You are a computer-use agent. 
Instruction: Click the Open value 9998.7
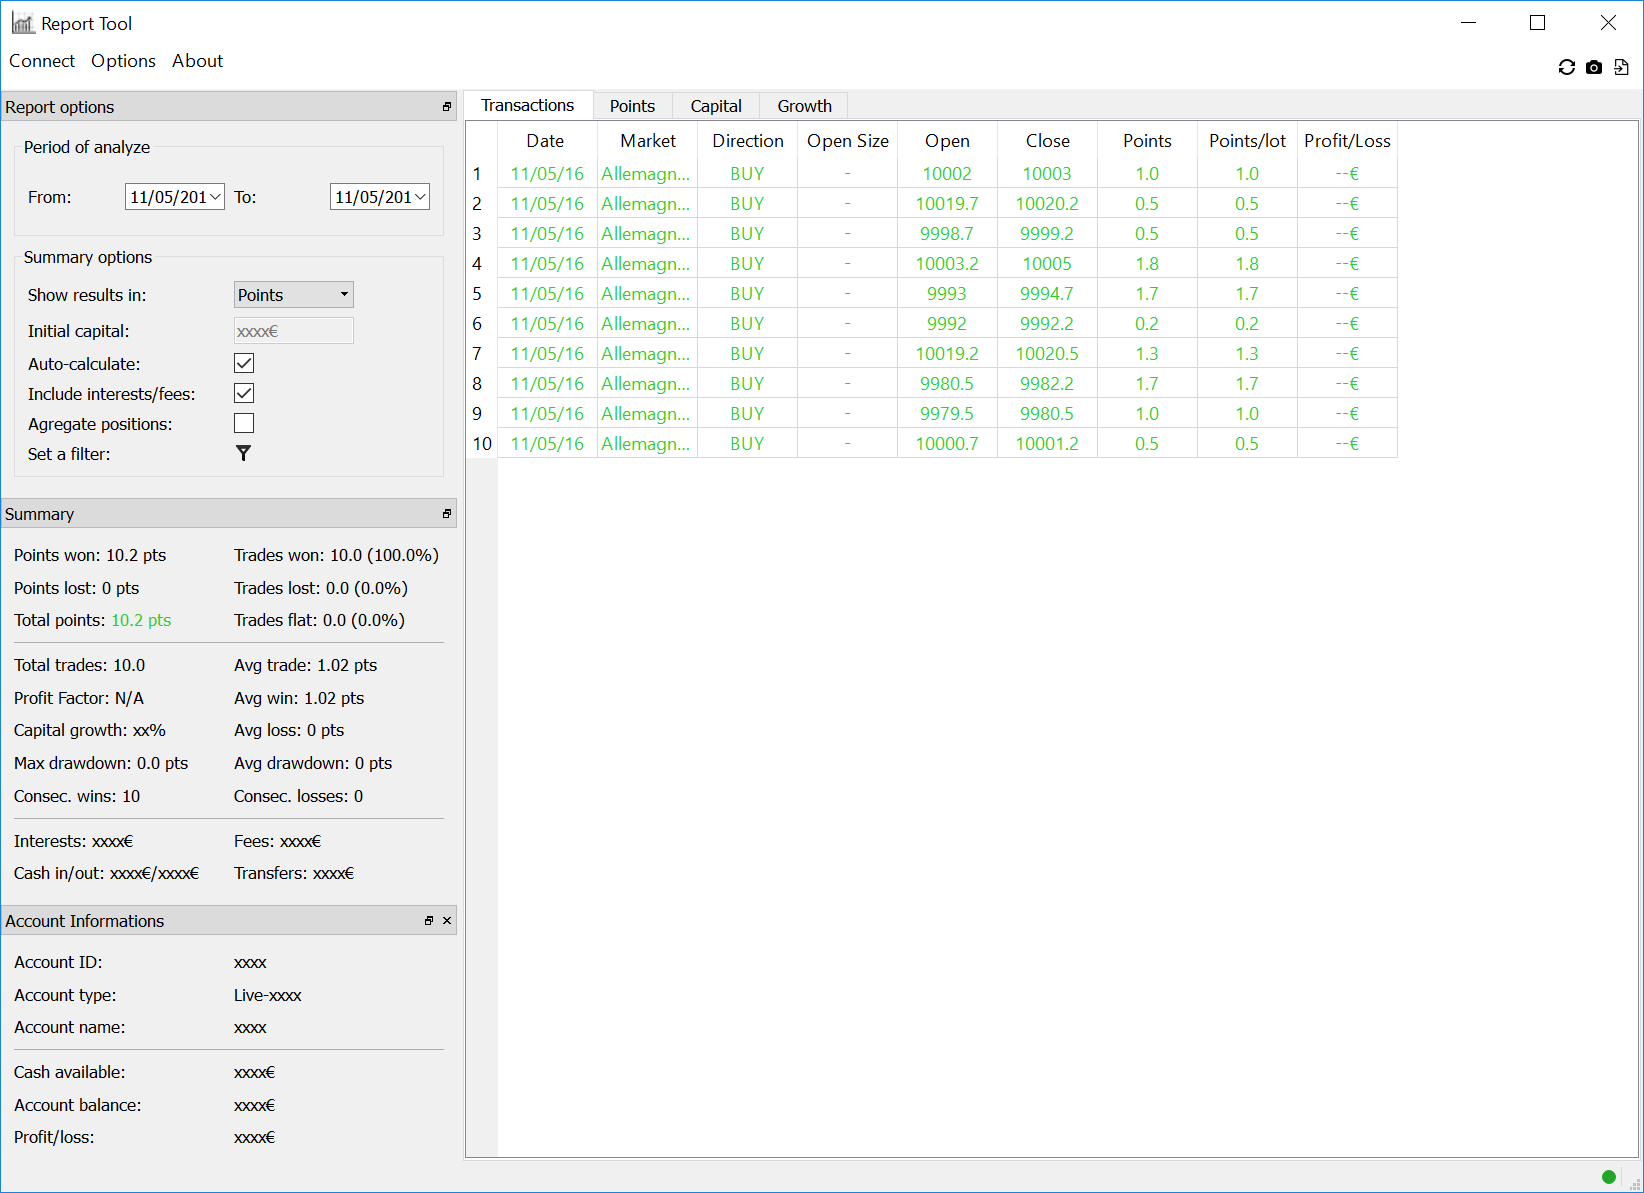coord(947,234)
